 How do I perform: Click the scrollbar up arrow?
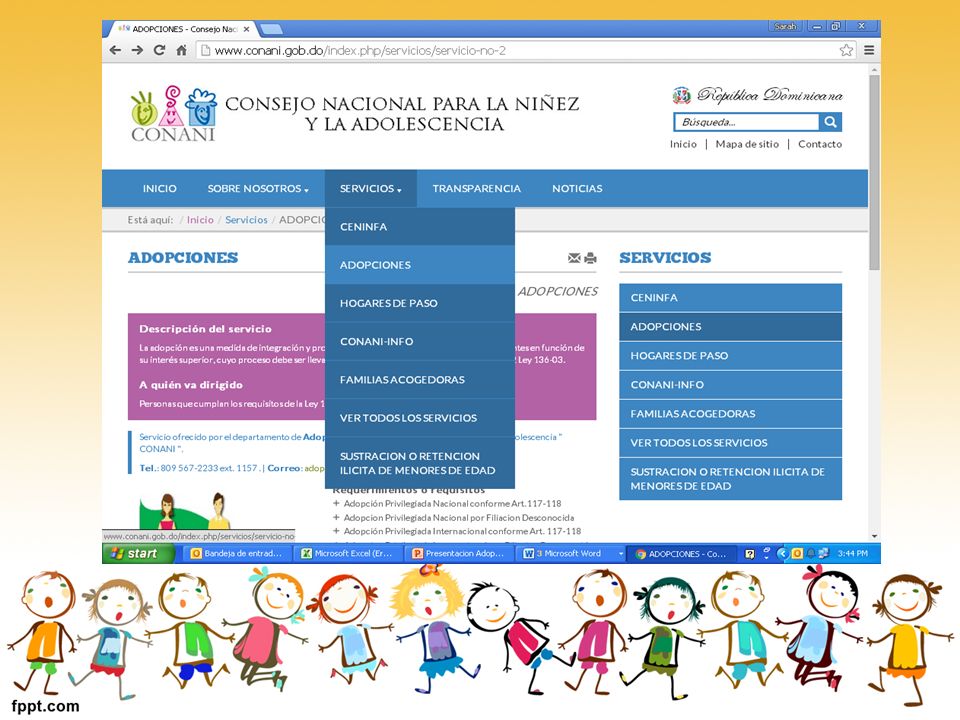[874, 70]
